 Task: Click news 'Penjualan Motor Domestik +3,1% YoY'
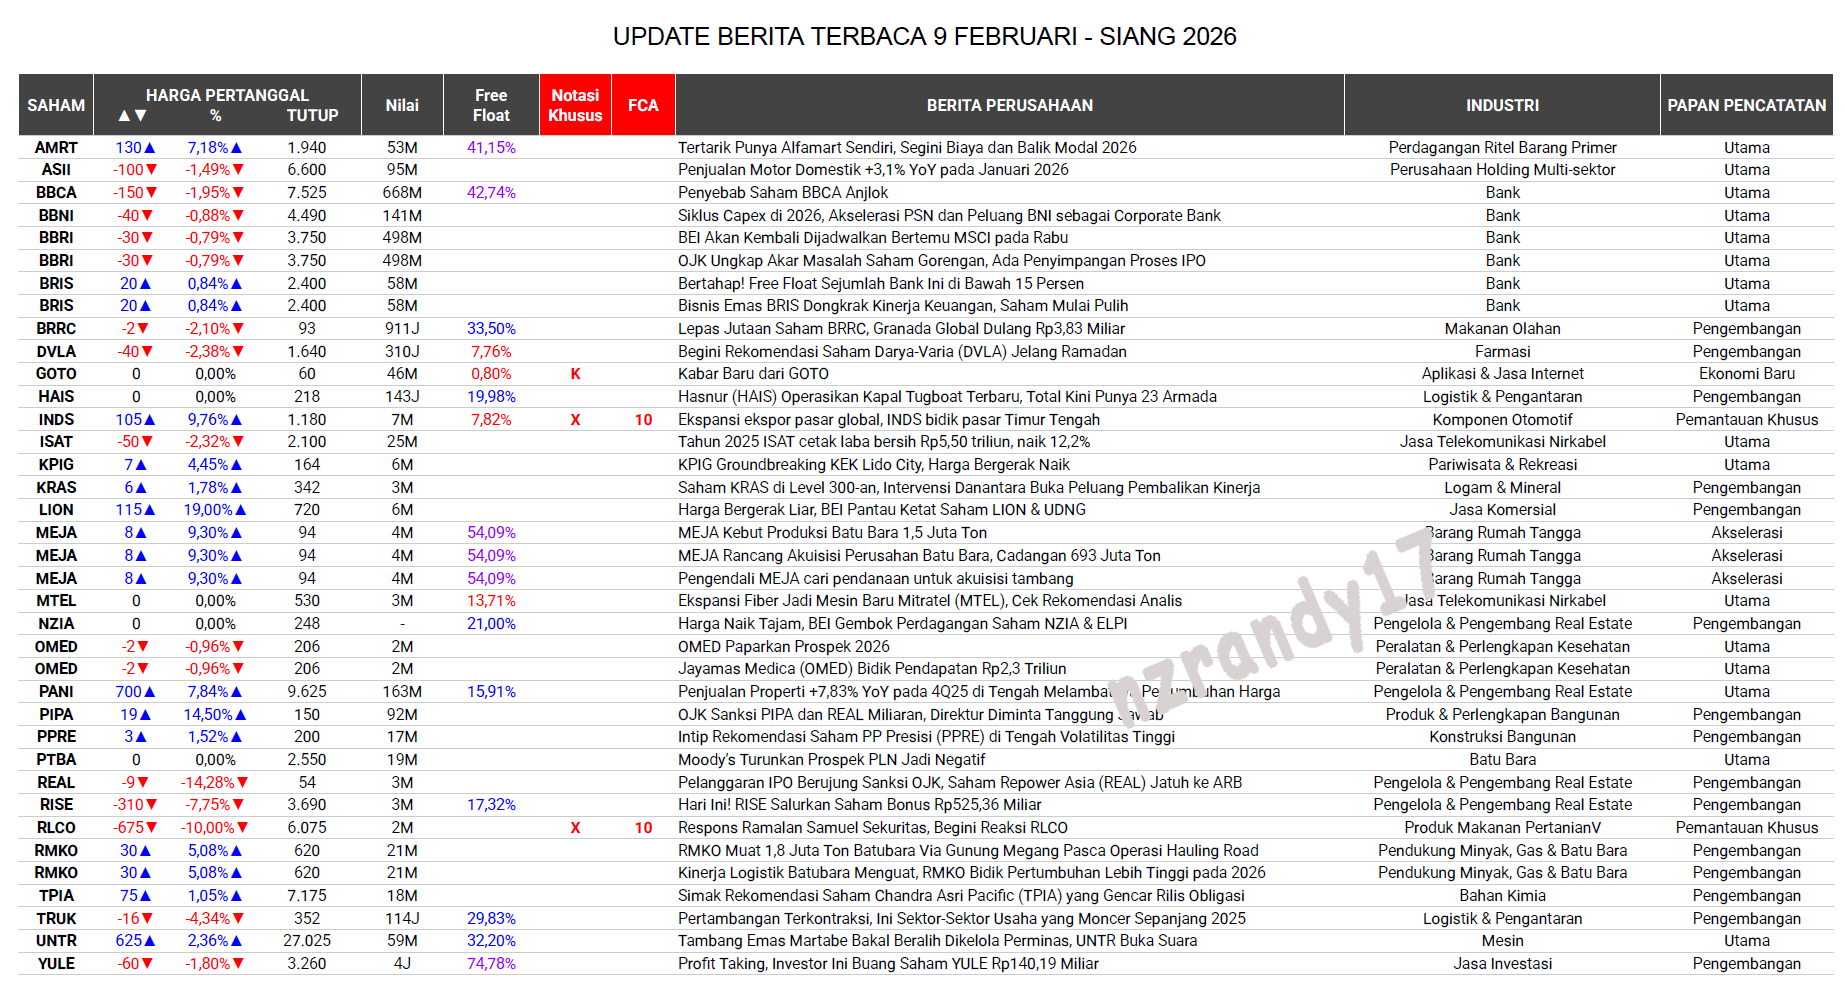click(873, 170)
